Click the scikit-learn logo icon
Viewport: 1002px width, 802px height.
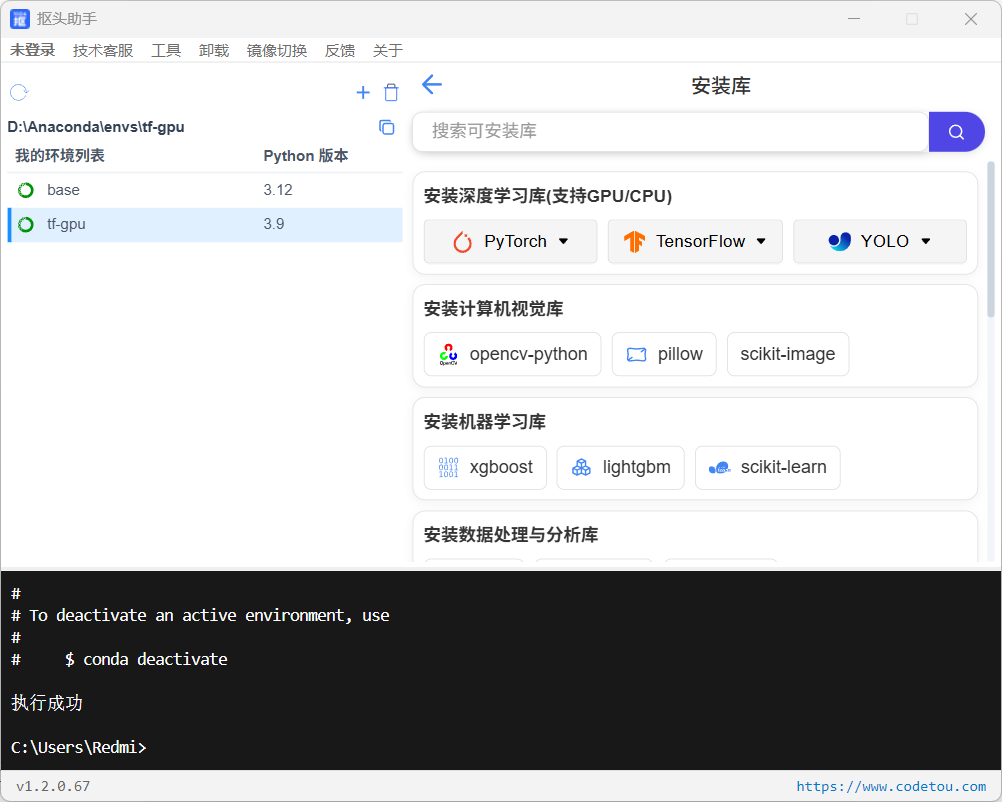pos(720,468)
